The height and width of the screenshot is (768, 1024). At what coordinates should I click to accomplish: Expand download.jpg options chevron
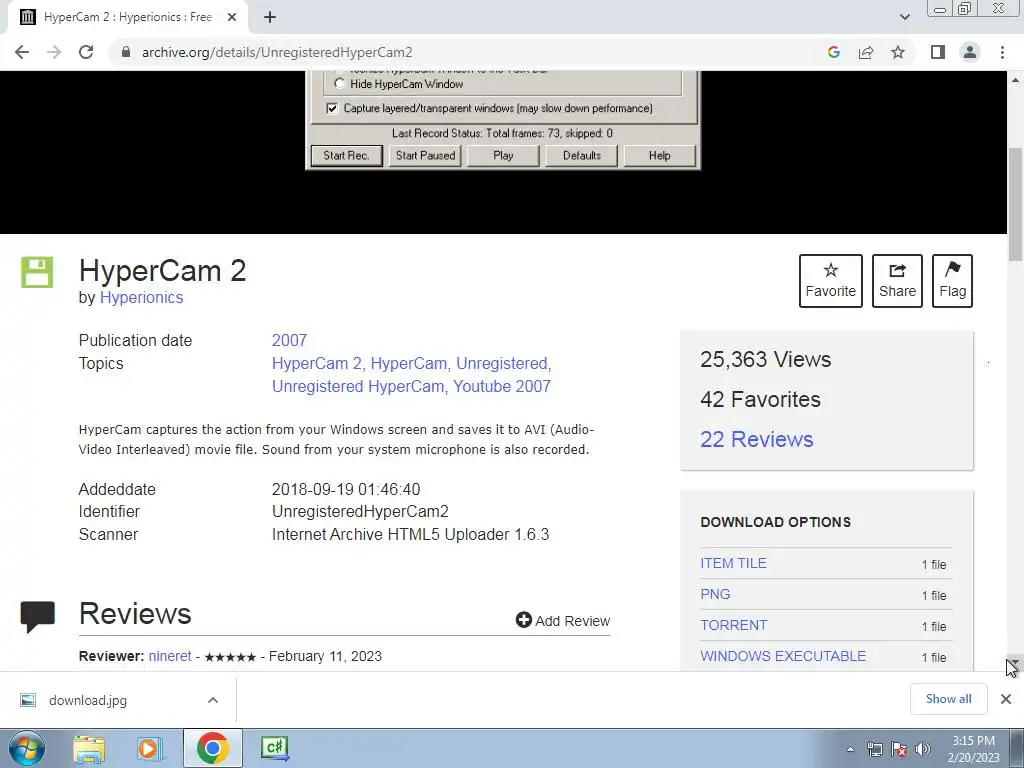(213, 700)
